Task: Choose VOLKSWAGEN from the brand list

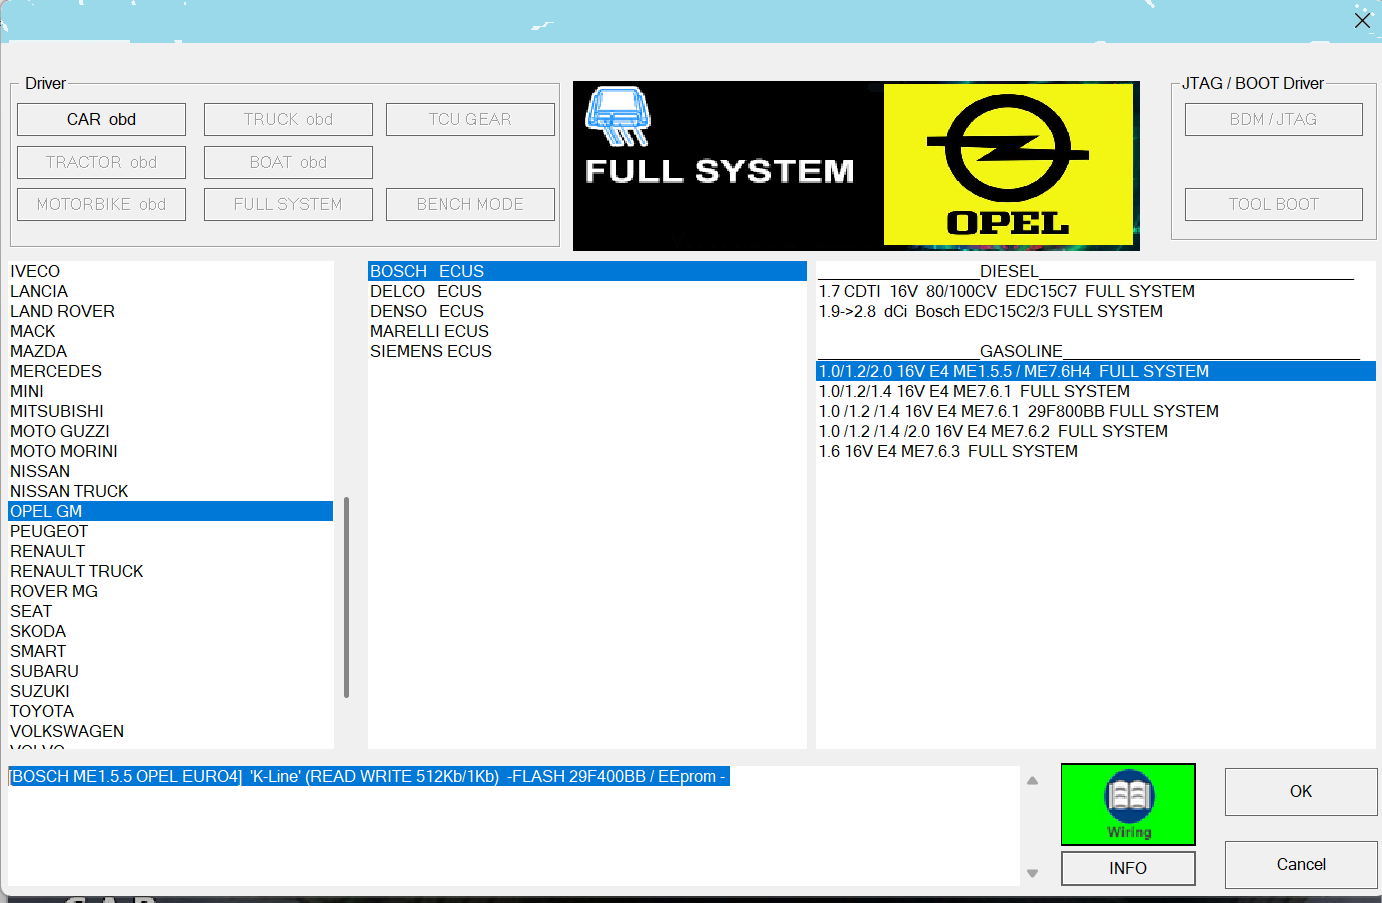Action: tap(67, 731)
